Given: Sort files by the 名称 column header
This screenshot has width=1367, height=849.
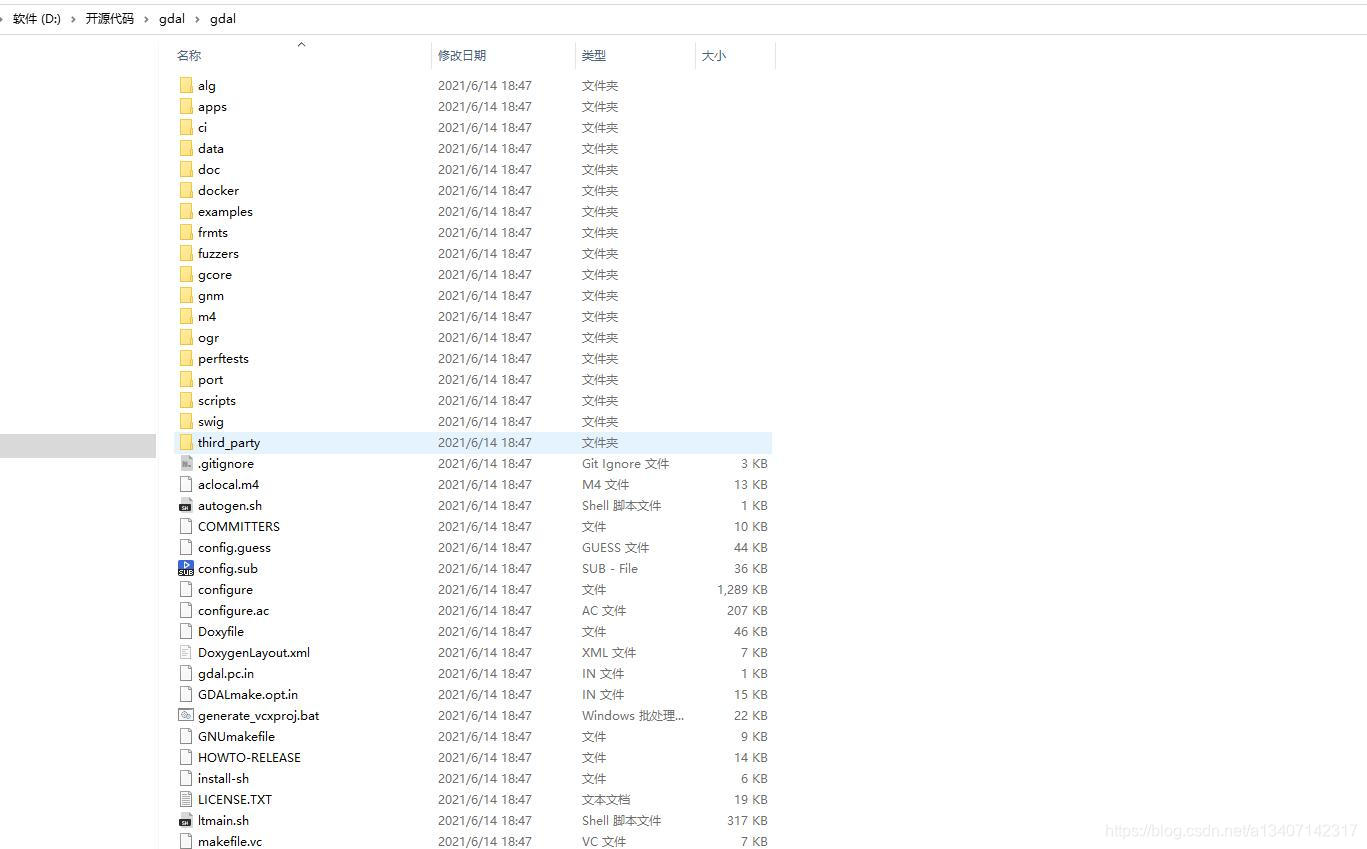Looking at the screenshot, I should click(x=189, y=56).
